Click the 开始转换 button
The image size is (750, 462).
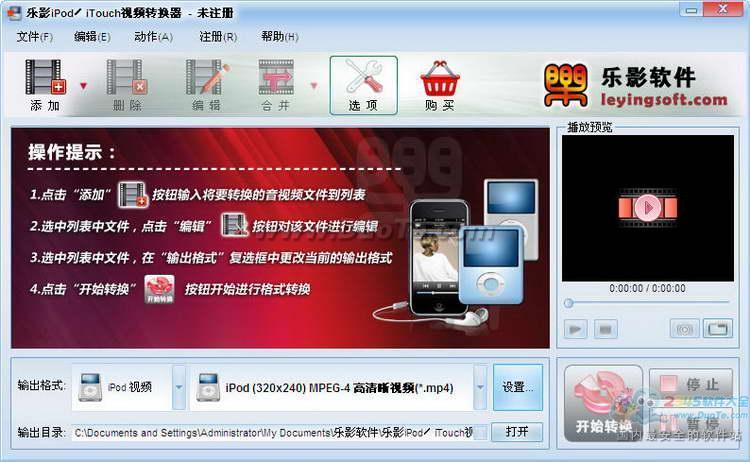[604, 403]
